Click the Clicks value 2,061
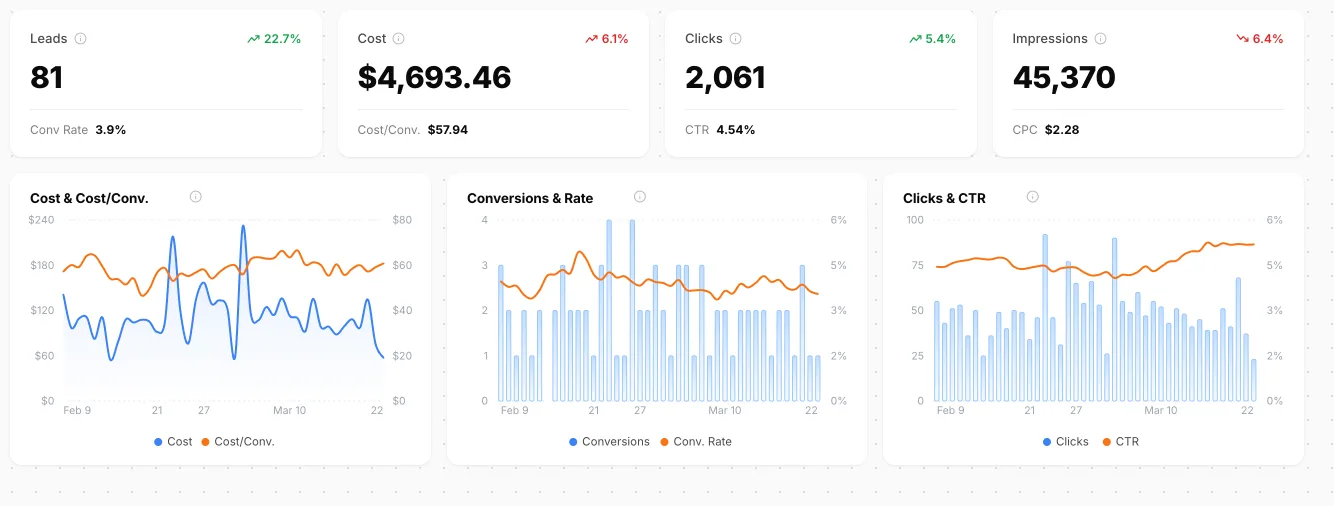The height and width of the screenshot is (506, 1334). [x=725, y=77]
